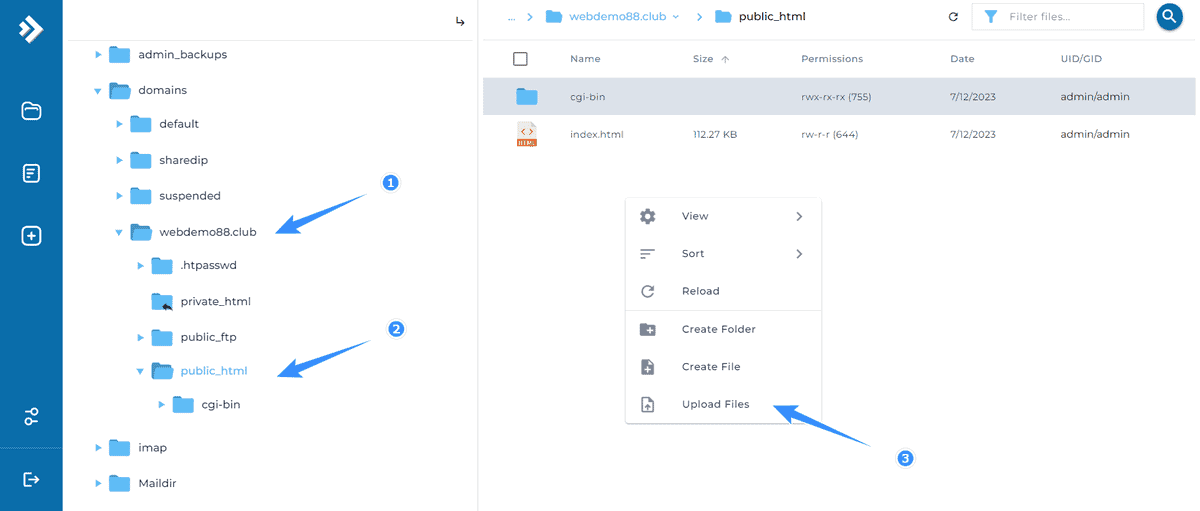
Task: Click the rwx-rx-rx (755) permissions cell
Action: pos(836,97)
